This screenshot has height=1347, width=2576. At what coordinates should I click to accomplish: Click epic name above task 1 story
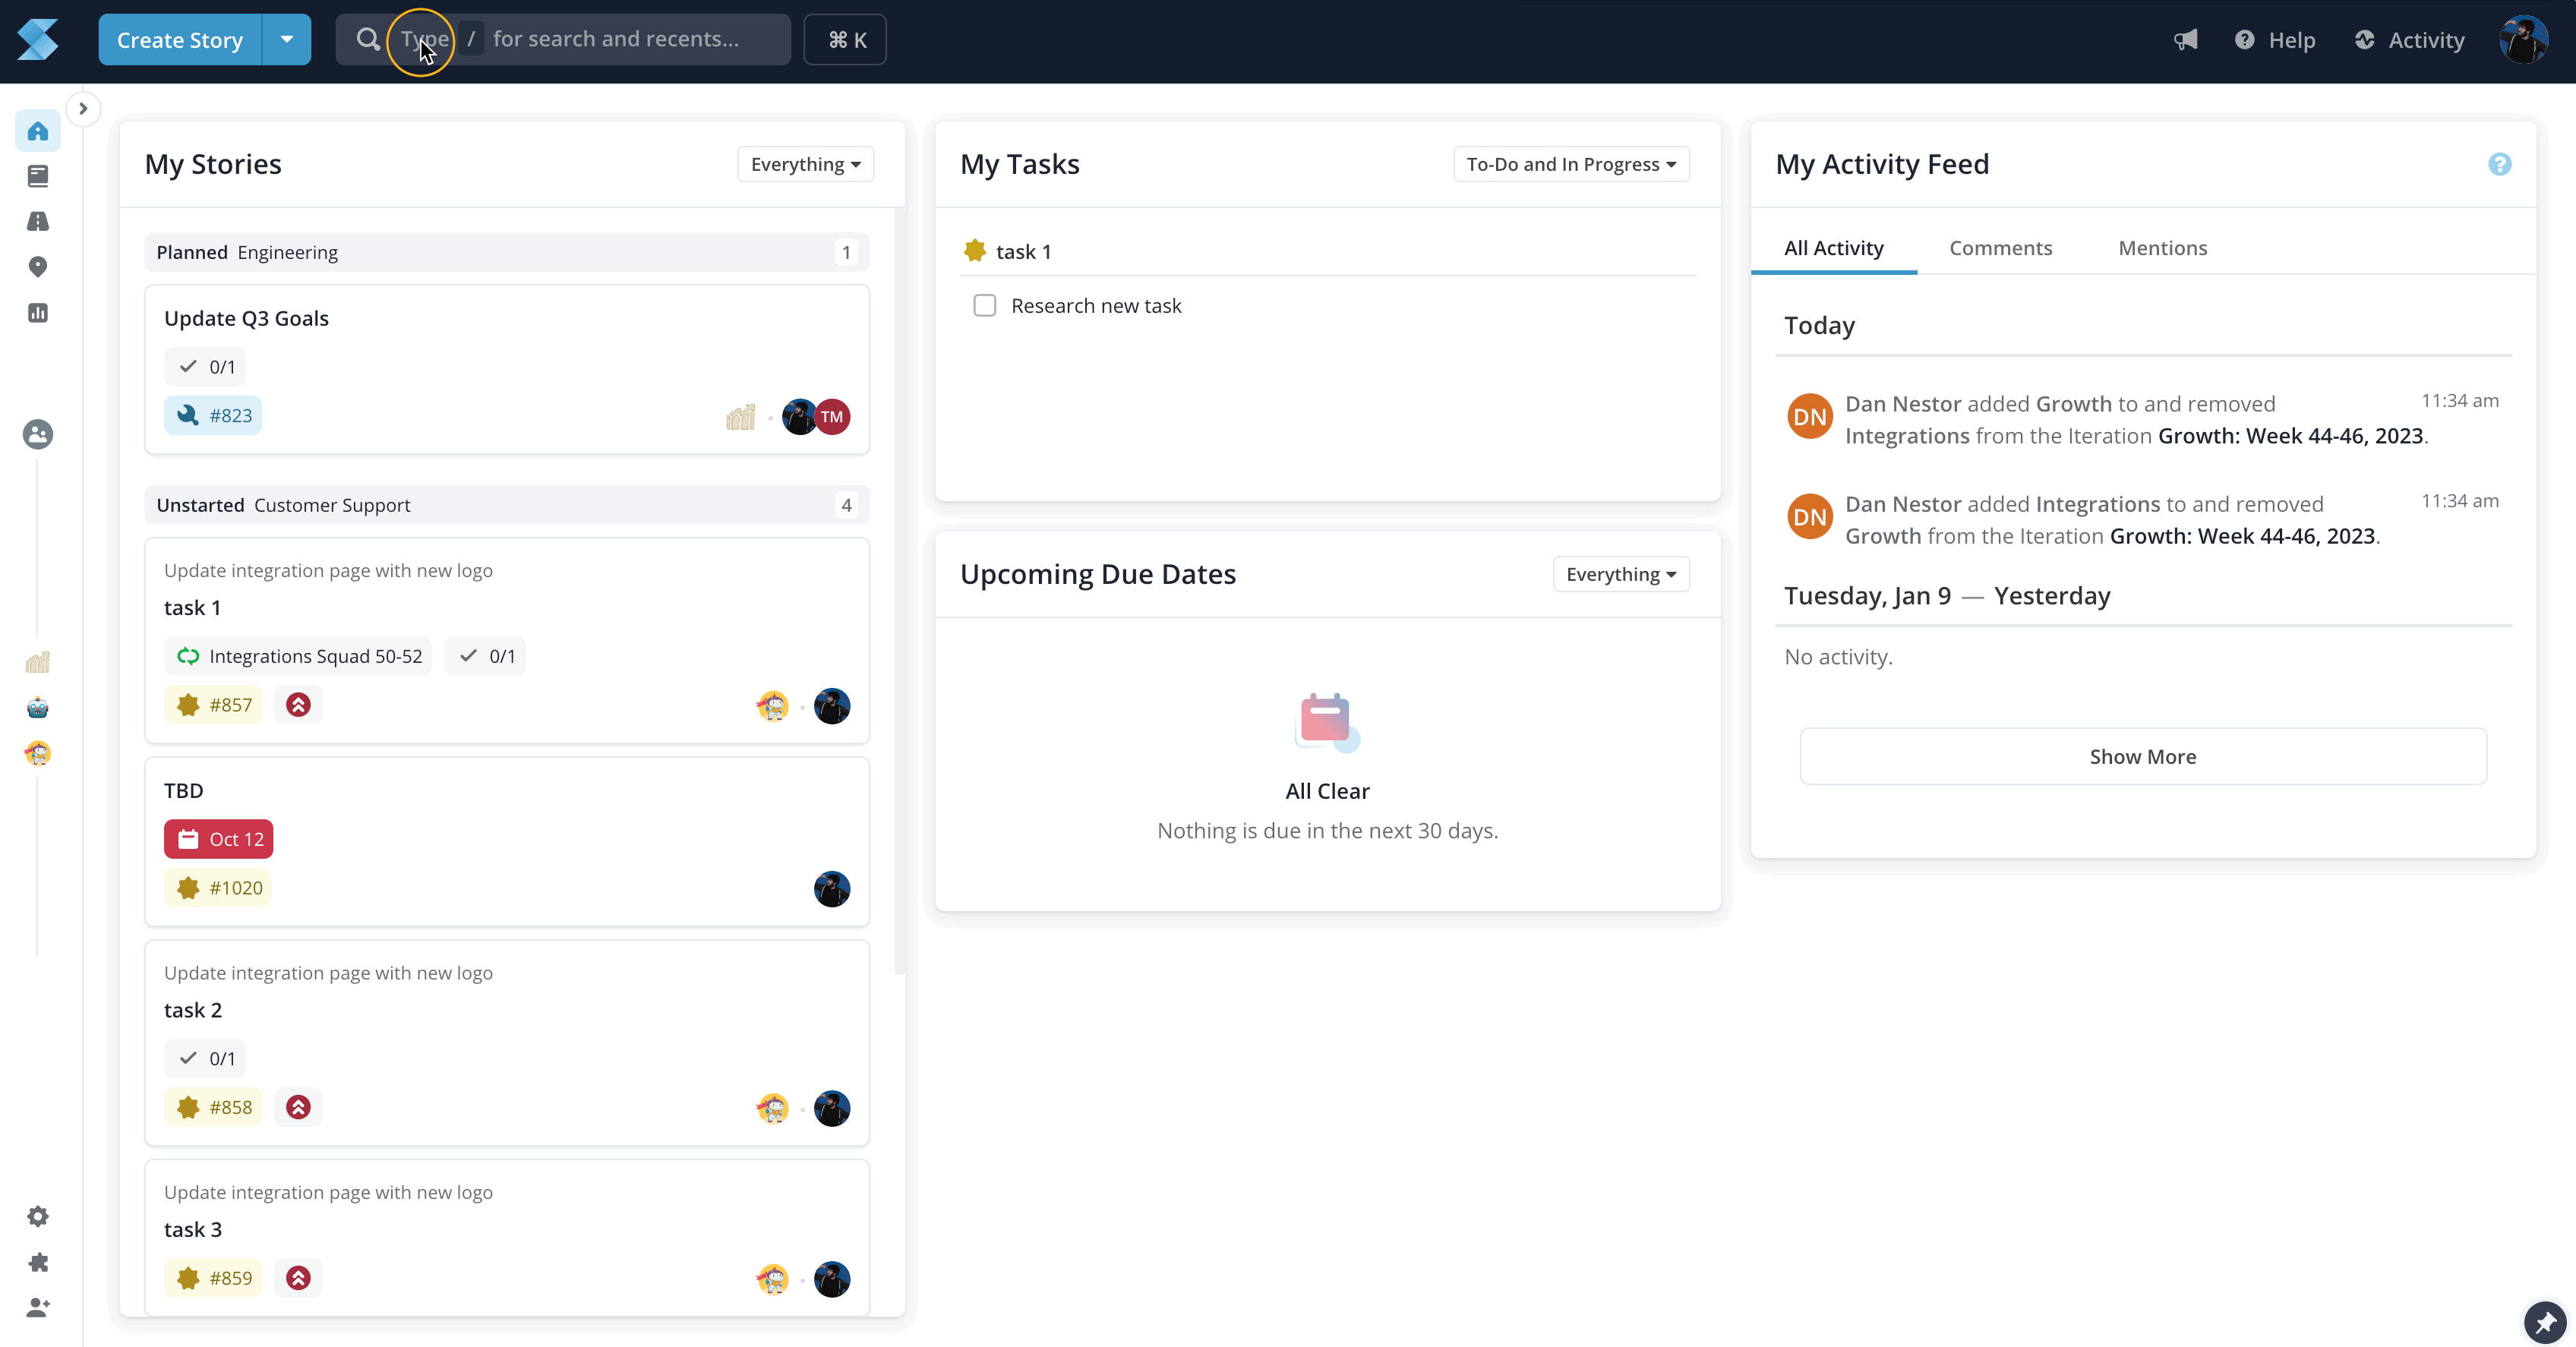pos(328,570)
